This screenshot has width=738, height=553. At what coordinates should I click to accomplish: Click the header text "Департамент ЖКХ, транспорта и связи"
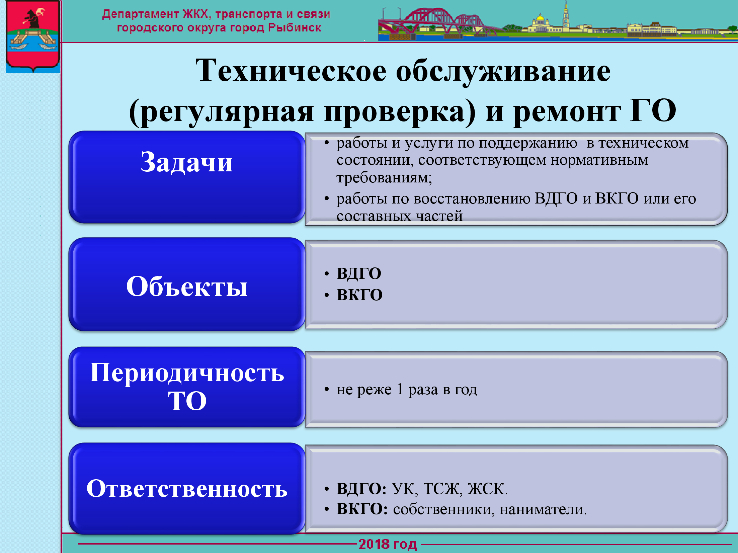(x=216, y=14)
